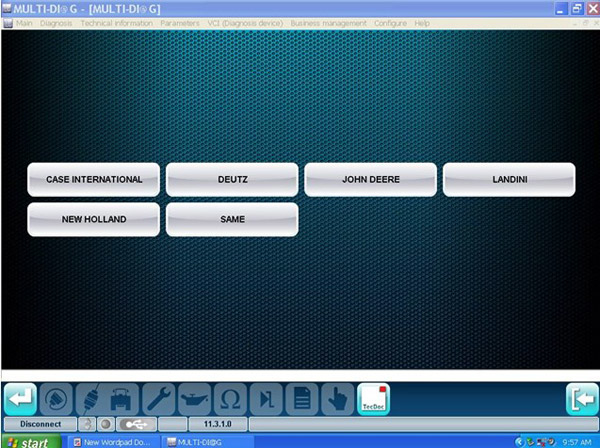Select the Omega resistance icon
The width and height of the screenshot is (600, 448).
click(x=230, y=398)
